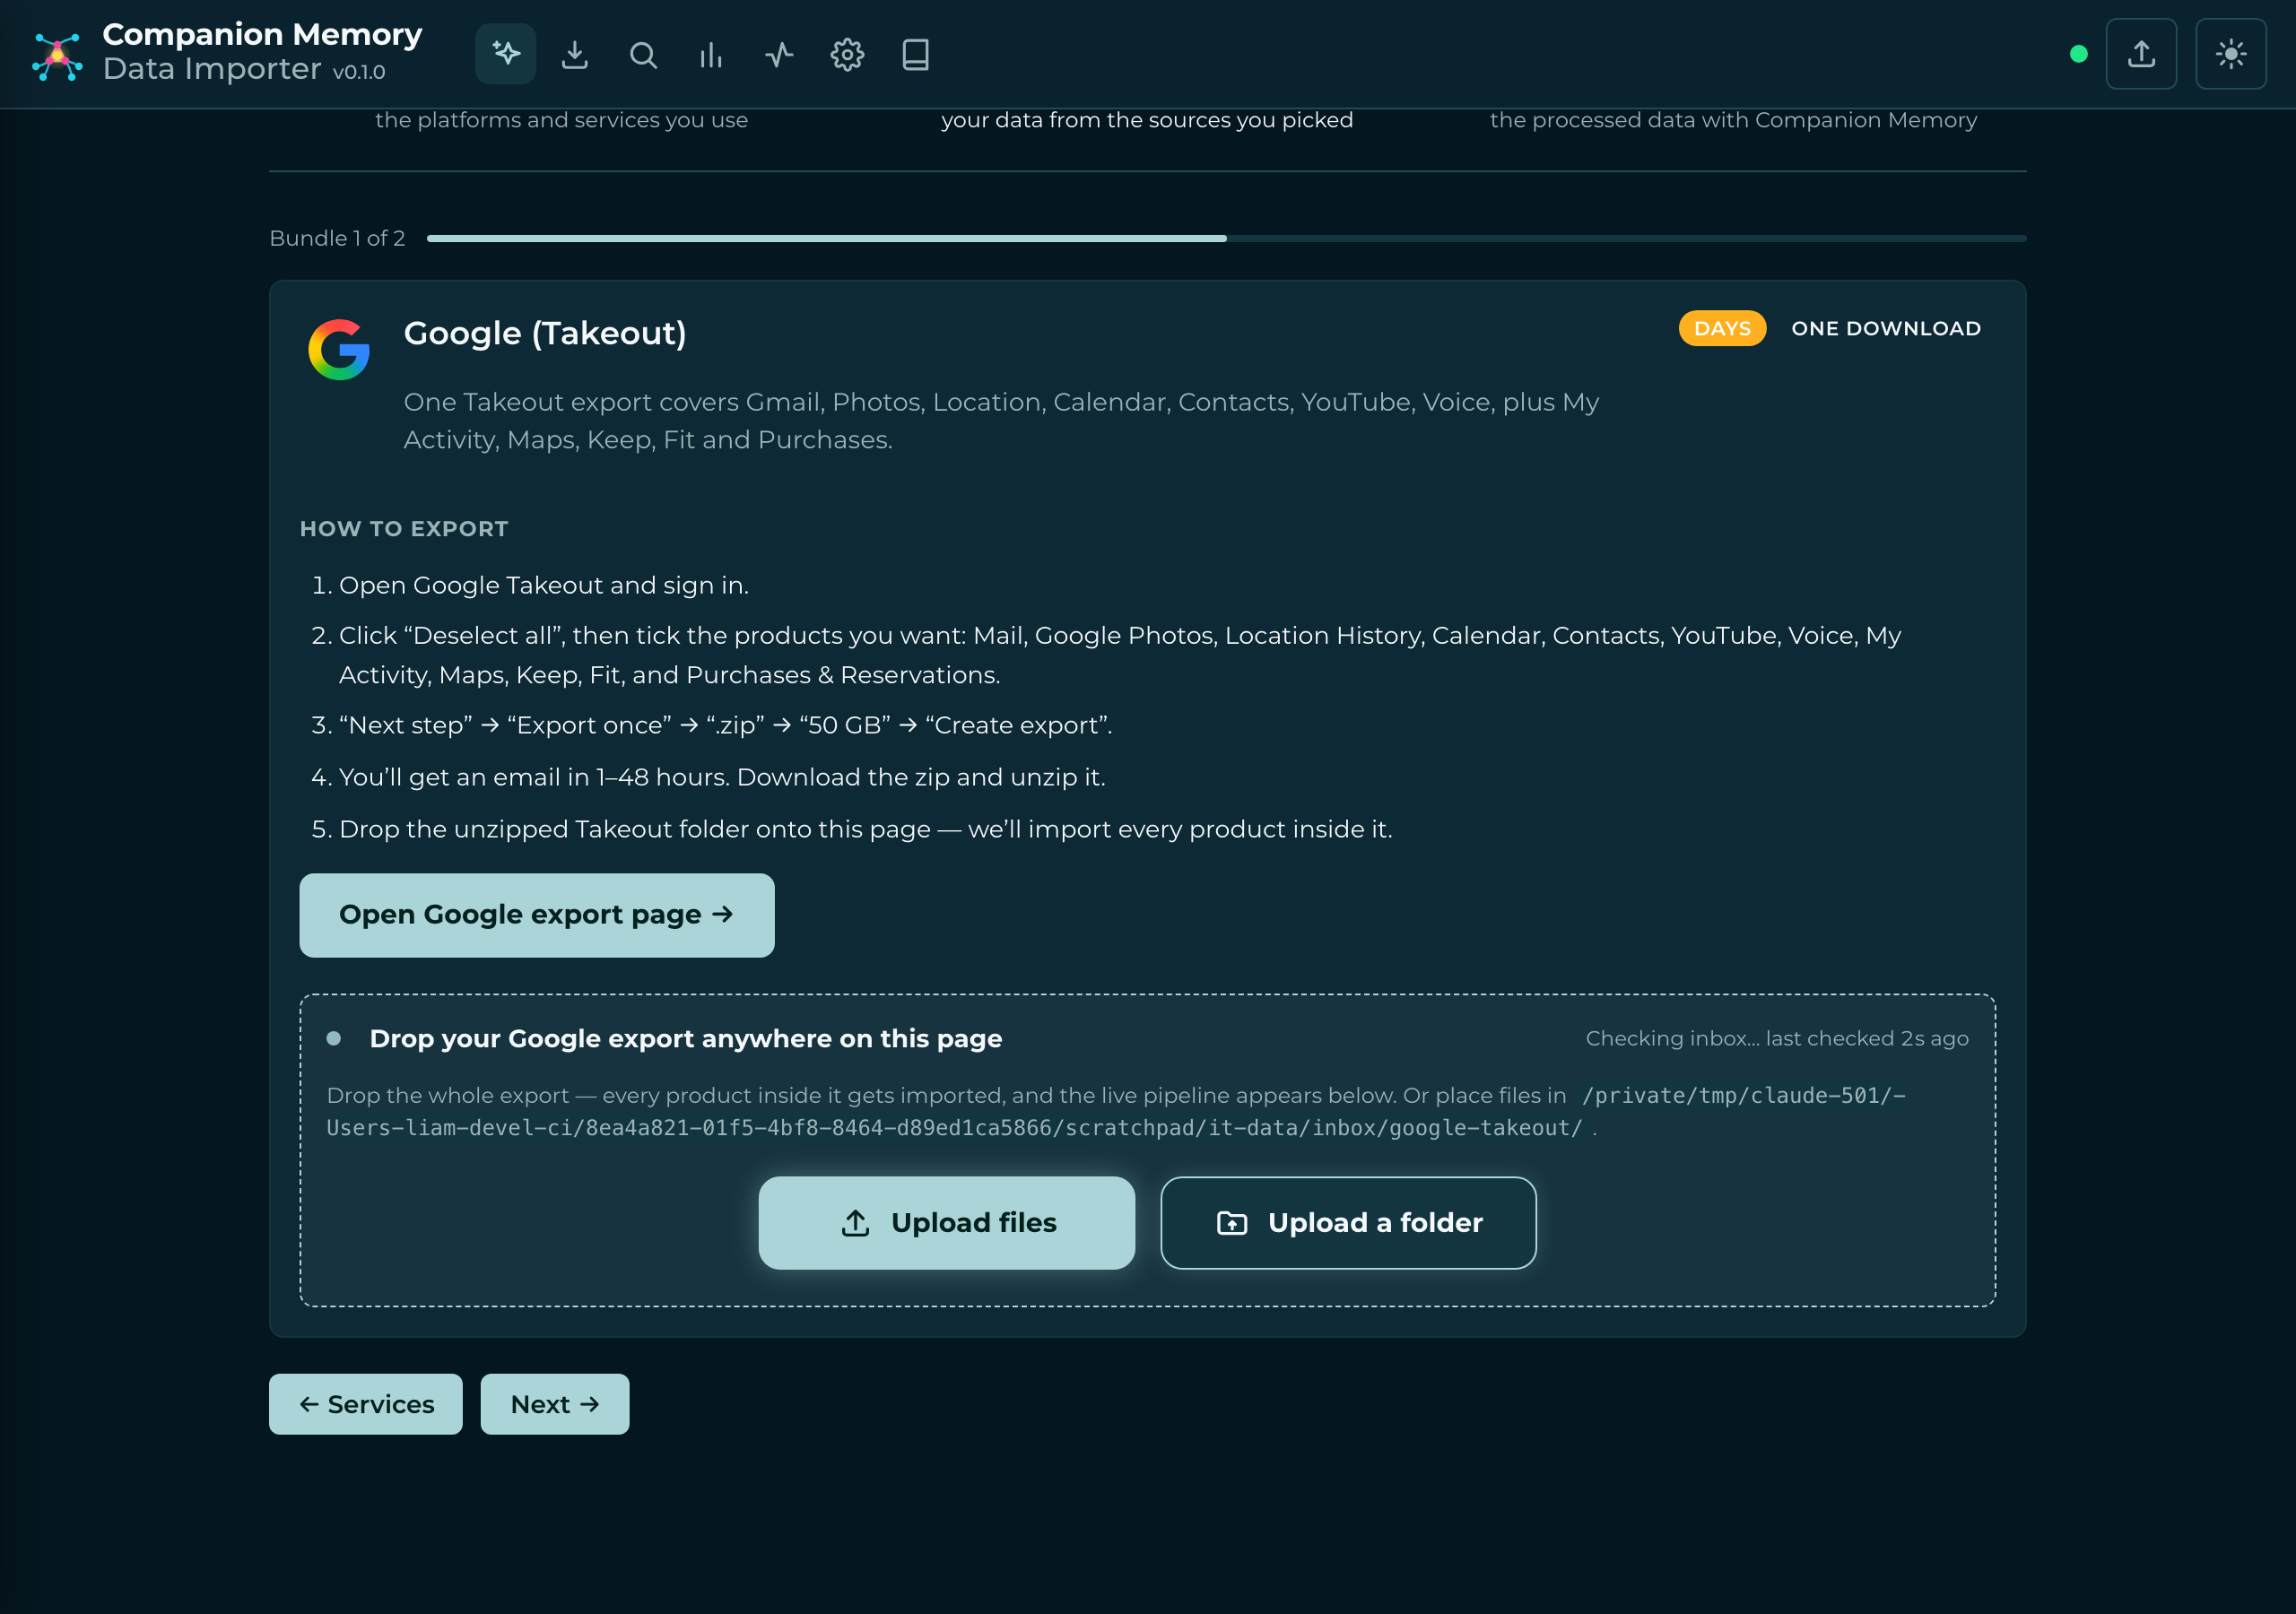
Task: Click the Google (Takeout) heading
Action: 545,333
